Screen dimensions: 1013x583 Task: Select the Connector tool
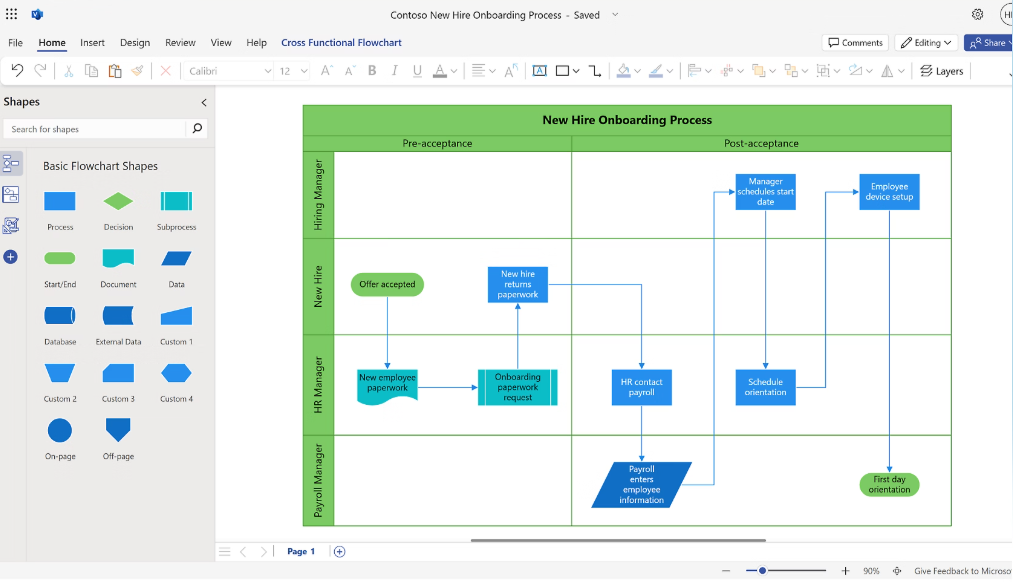(595, 70)
